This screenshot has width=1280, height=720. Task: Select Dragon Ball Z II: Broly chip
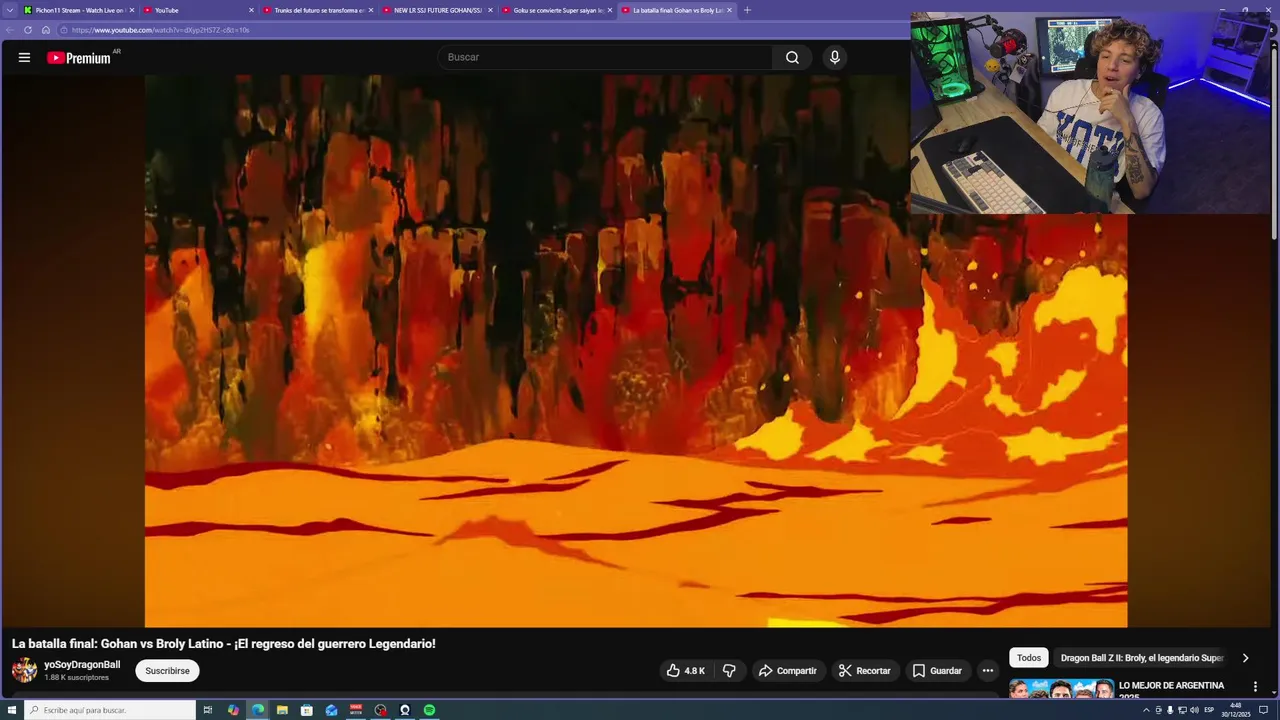click(x=1142, y=658)
